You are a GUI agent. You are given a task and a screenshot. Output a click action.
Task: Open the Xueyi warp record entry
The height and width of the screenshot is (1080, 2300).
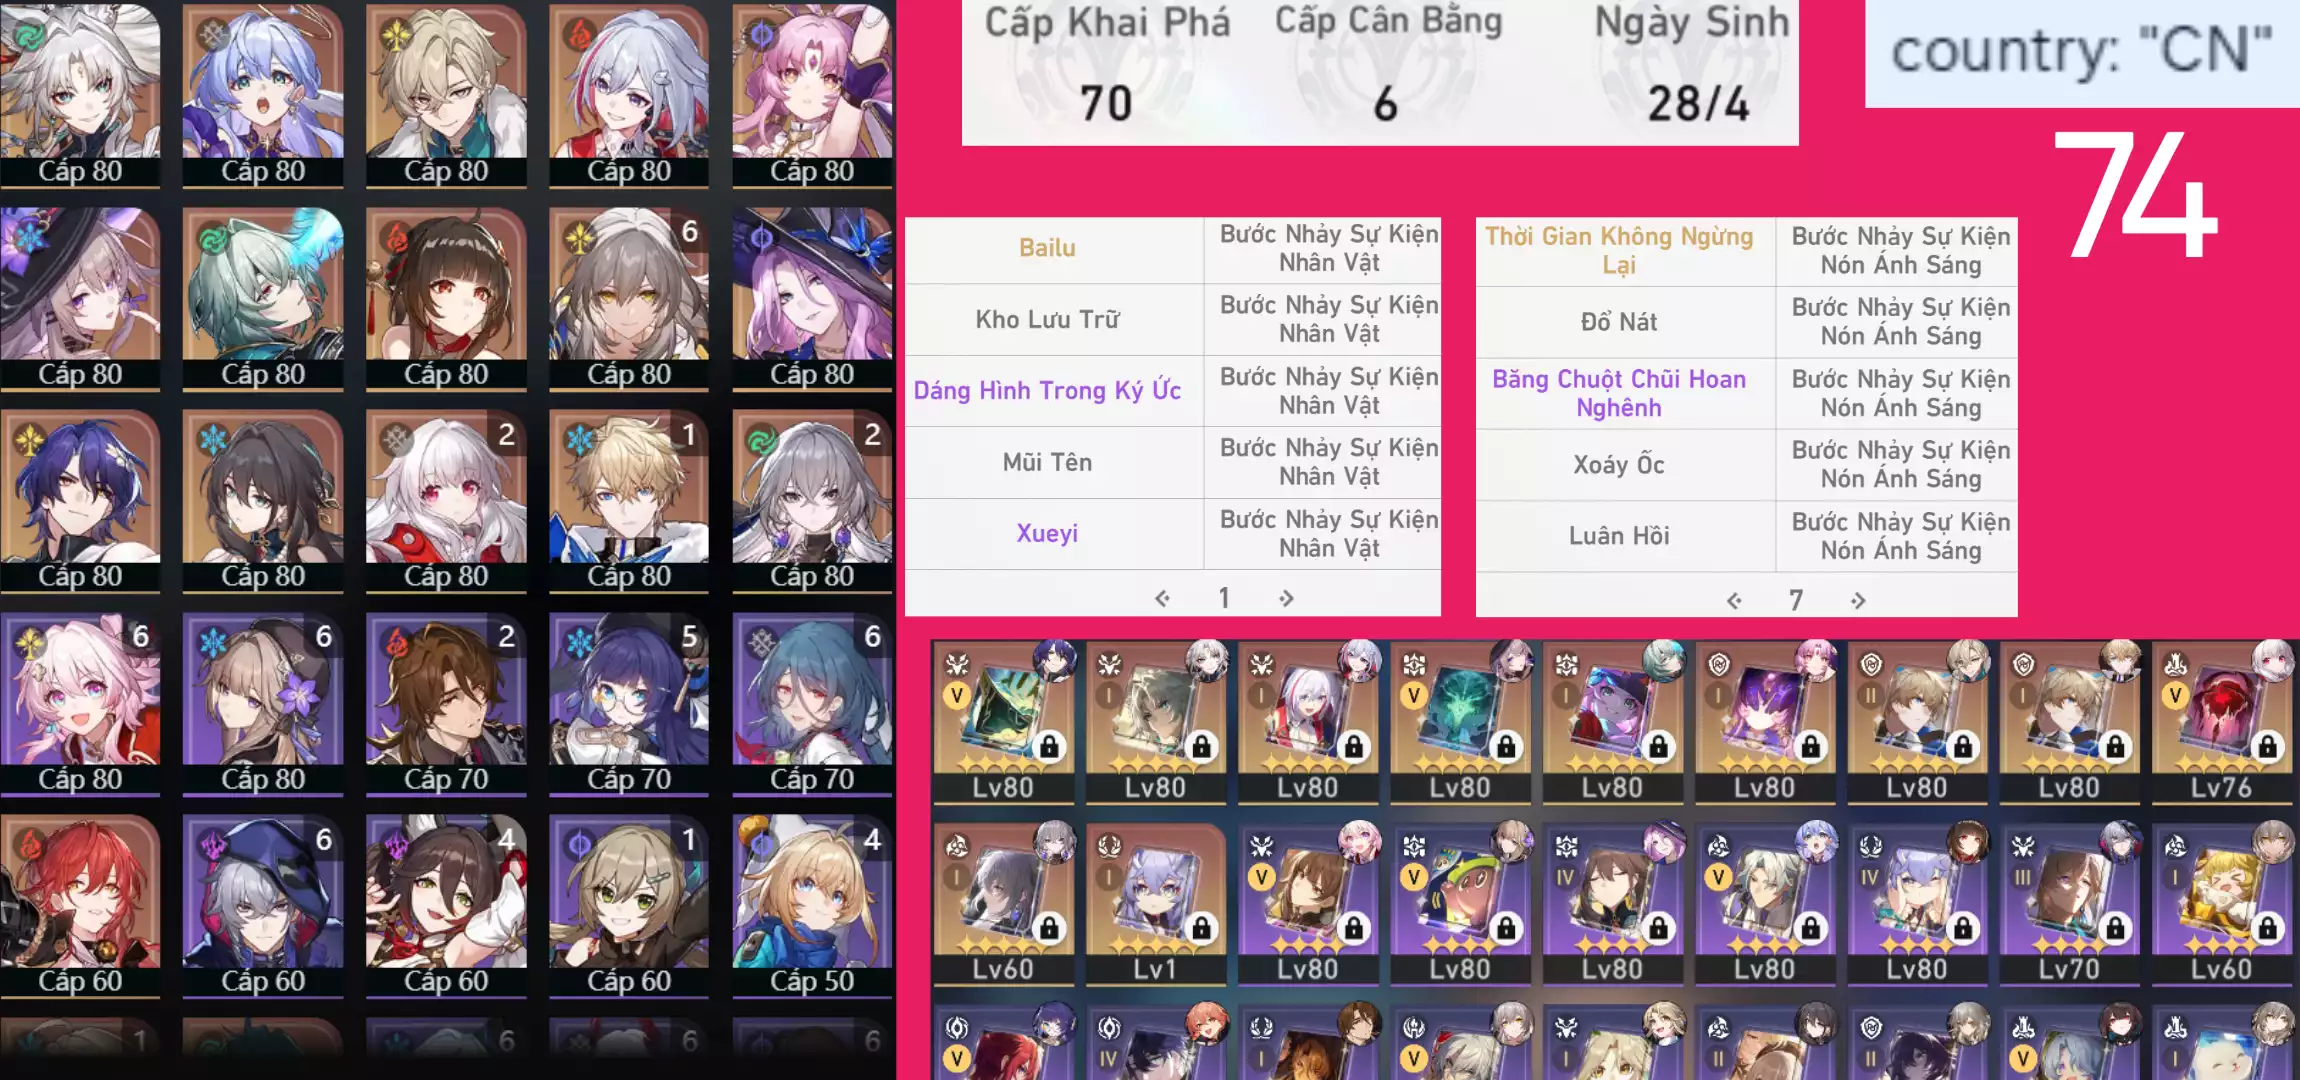coord(1047,533)
